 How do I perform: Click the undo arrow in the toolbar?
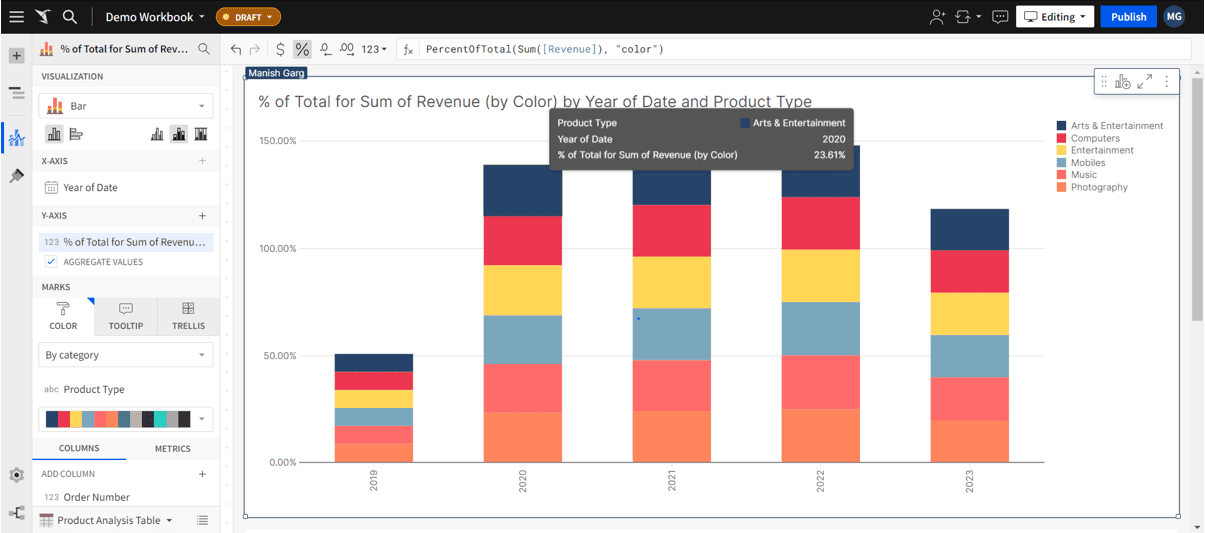coord(236,49)
